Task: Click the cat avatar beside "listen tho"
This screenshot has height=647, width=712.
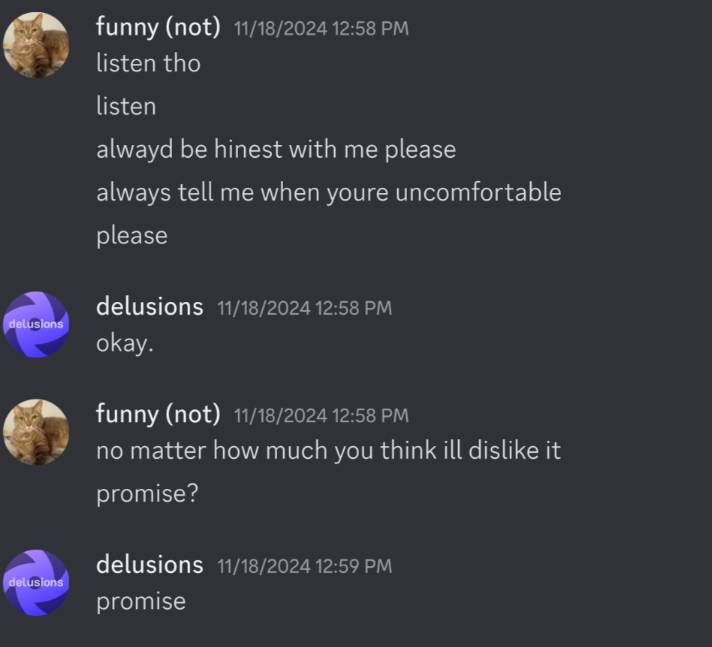Action: (37, 45)
